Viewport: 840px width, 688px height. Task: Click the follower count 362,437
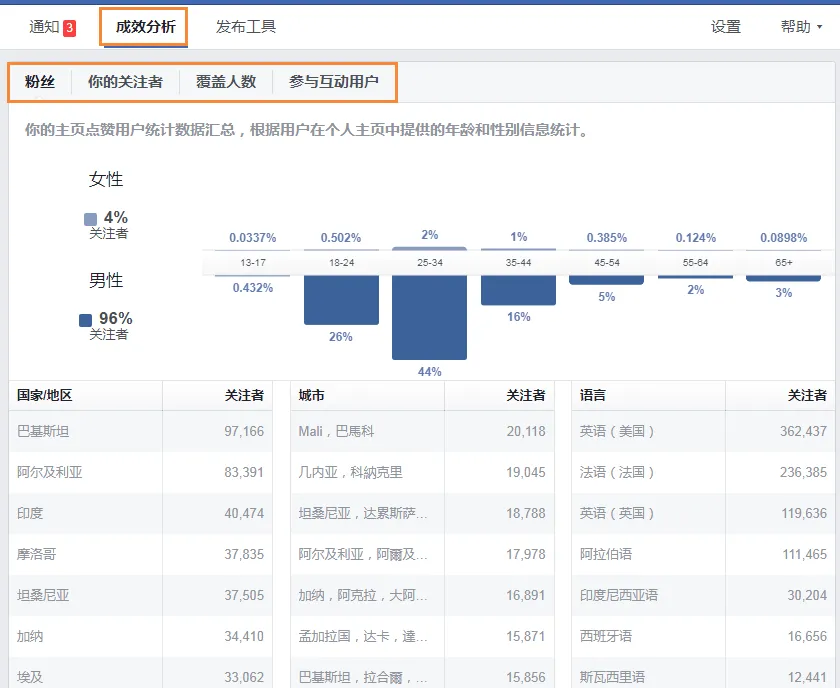803,431
